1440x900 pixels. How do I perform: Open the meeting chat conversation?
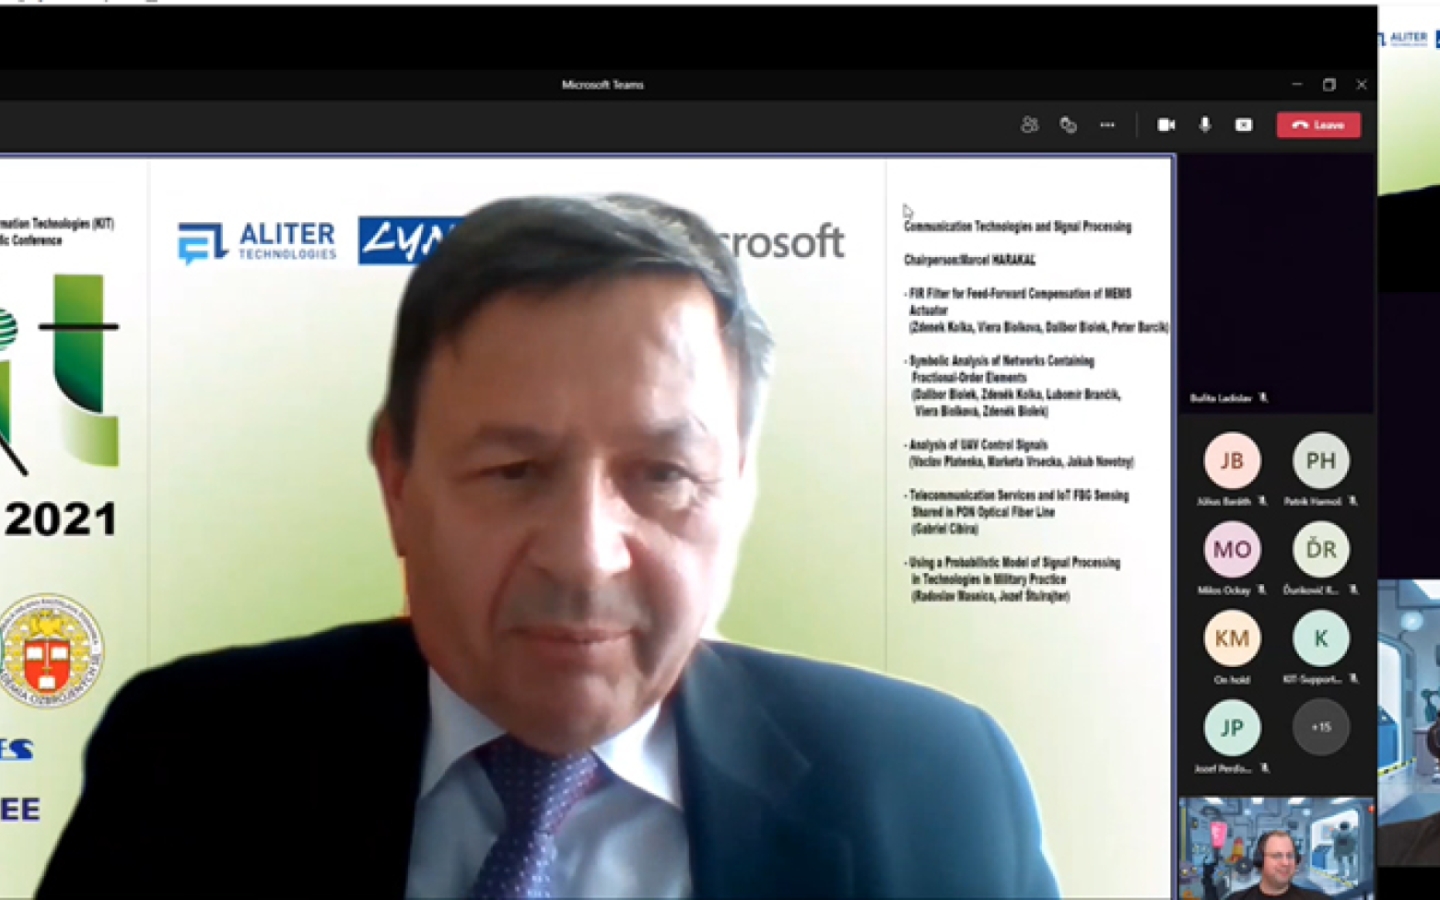(x=1068, y=125)
